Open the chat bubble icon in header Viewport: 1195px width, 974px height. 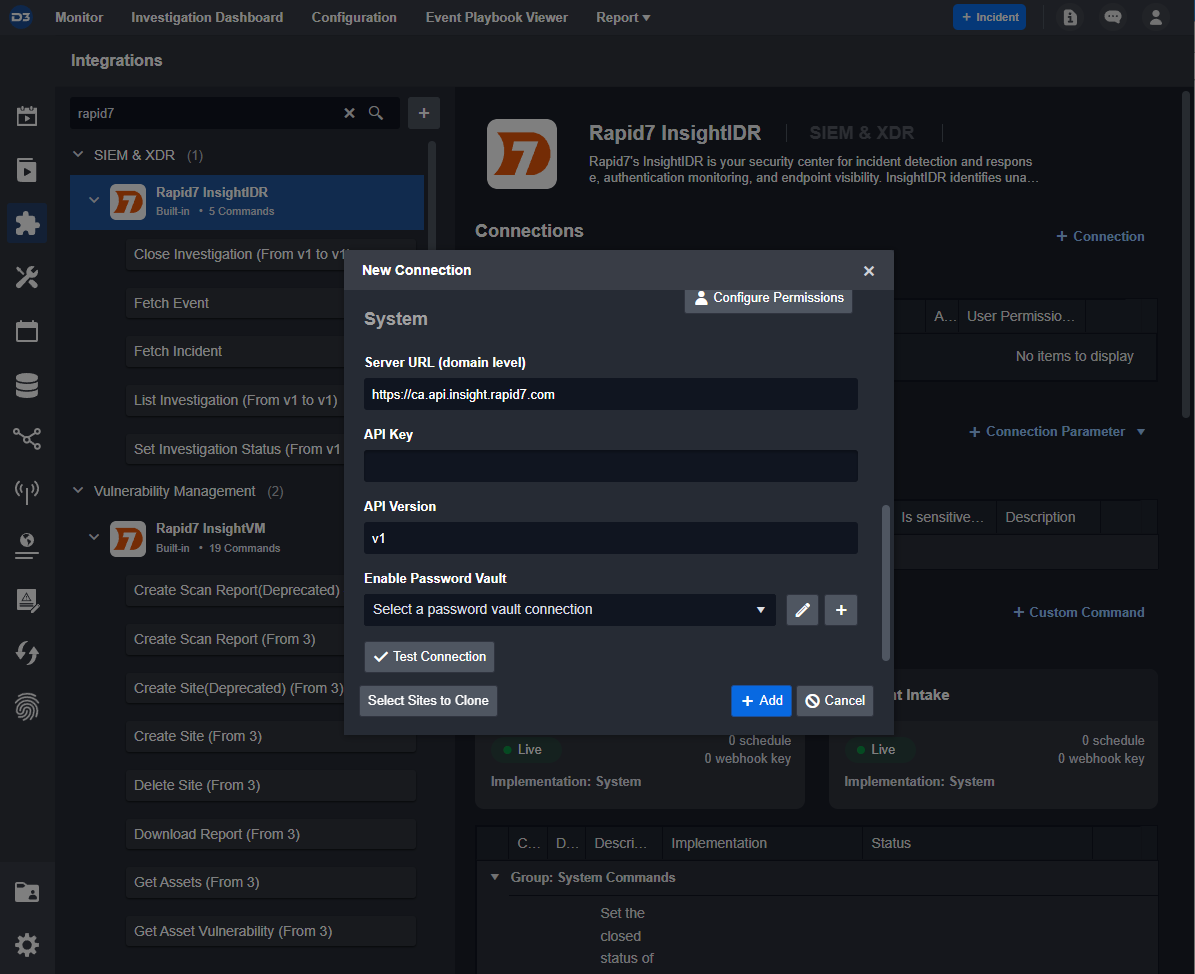point(1112,17)
